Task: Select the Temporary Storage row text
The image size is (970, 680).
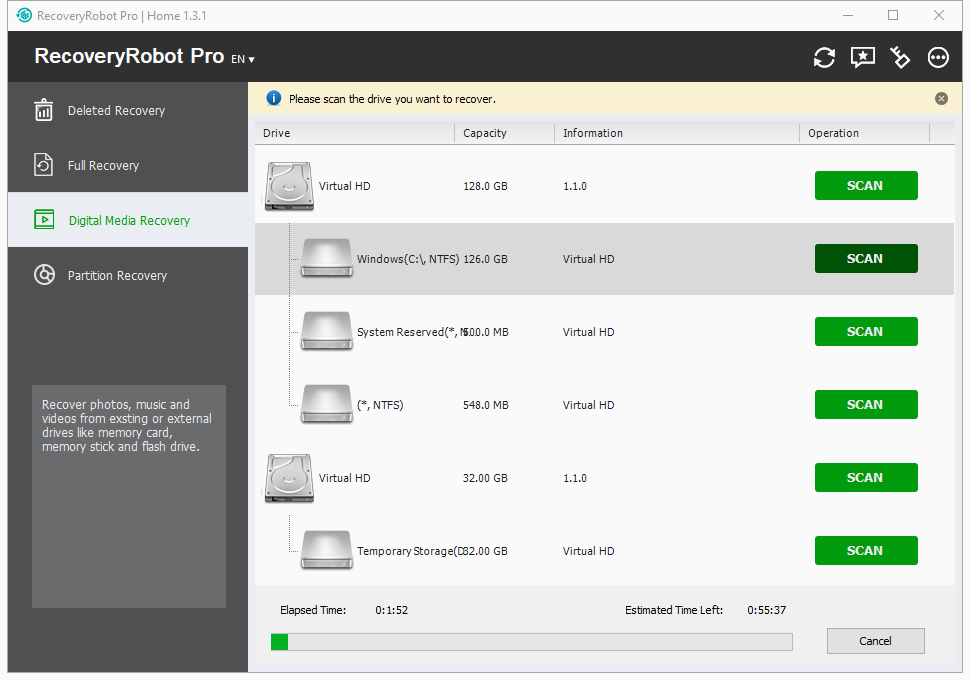Action: (408, 551)
